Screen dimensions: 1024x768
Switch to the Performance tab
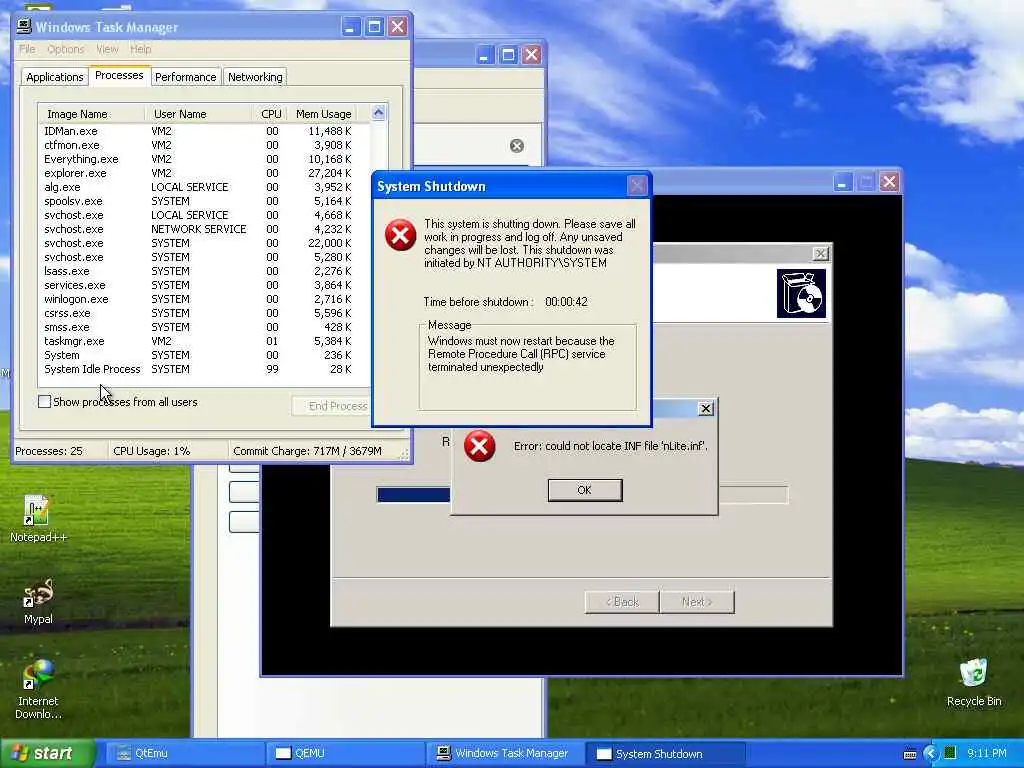[185, 77]
